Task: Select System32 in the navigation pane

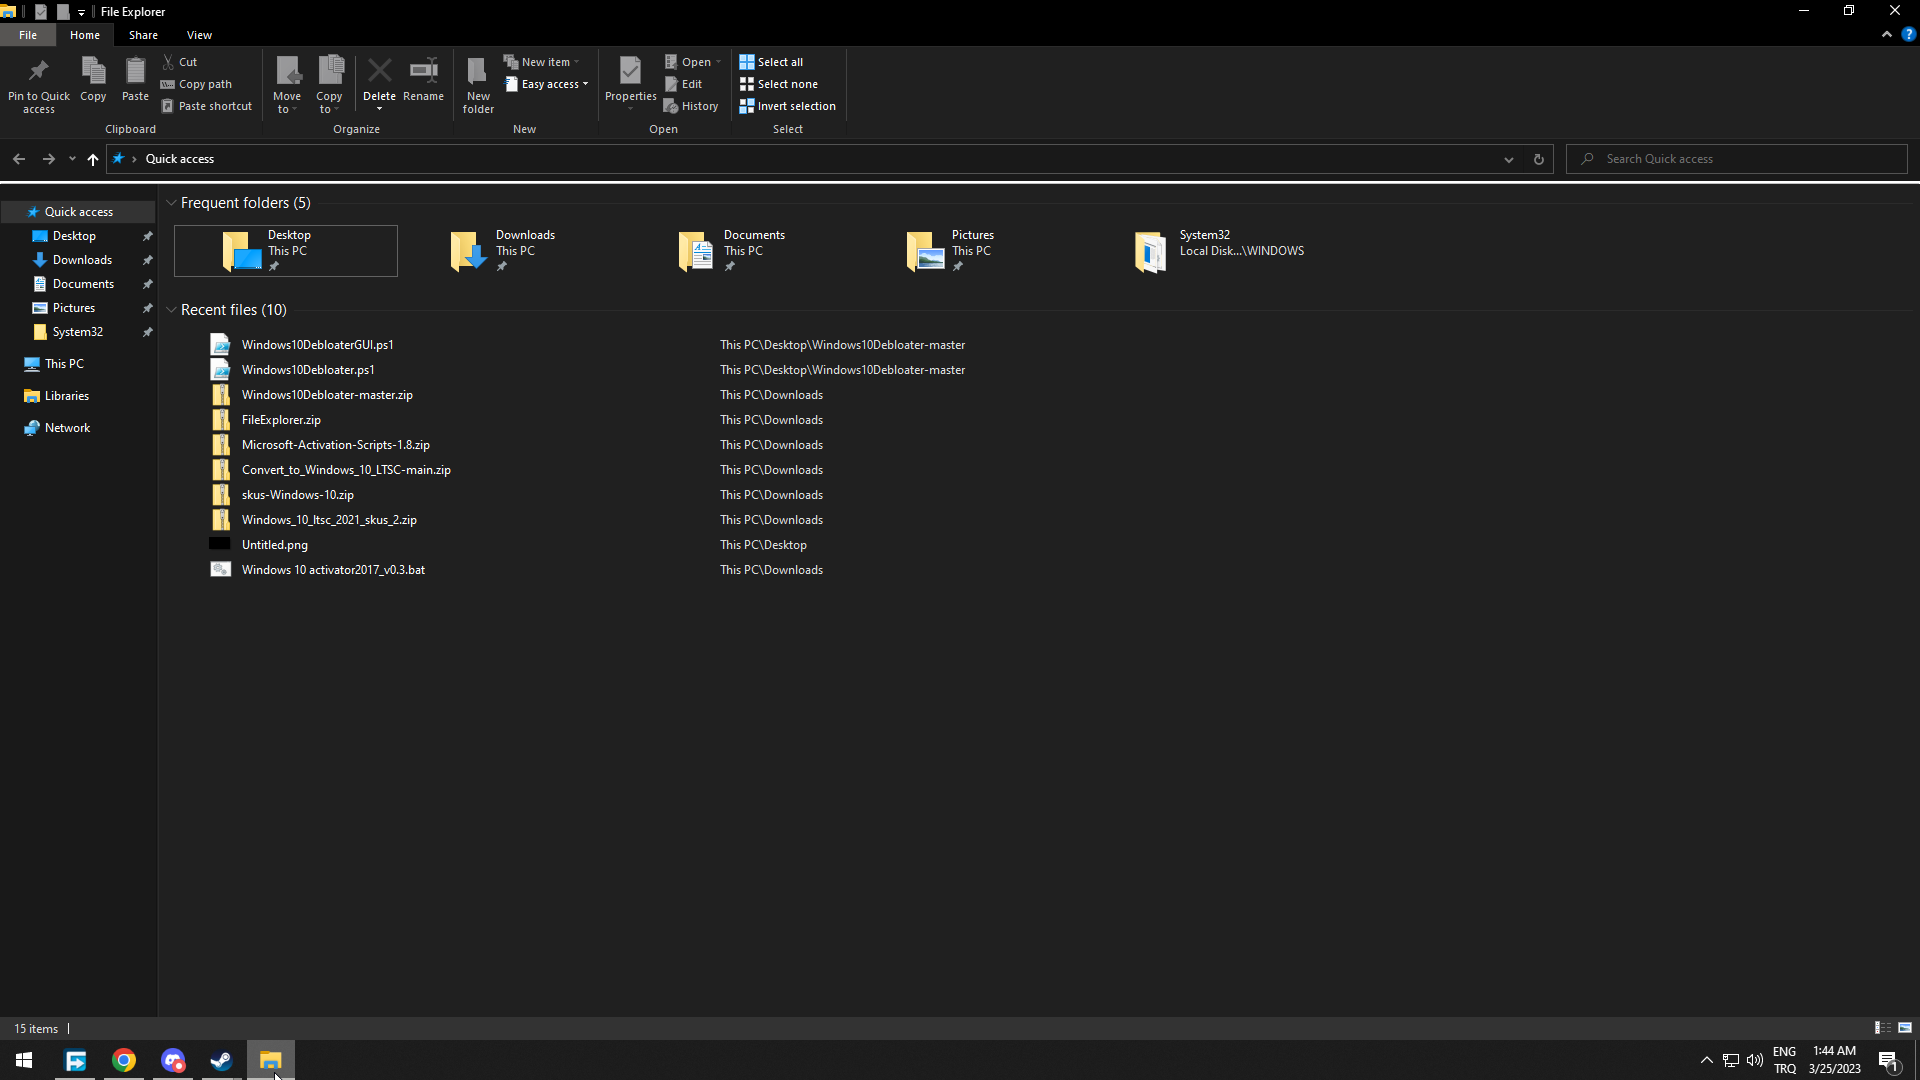Action: 77,332
